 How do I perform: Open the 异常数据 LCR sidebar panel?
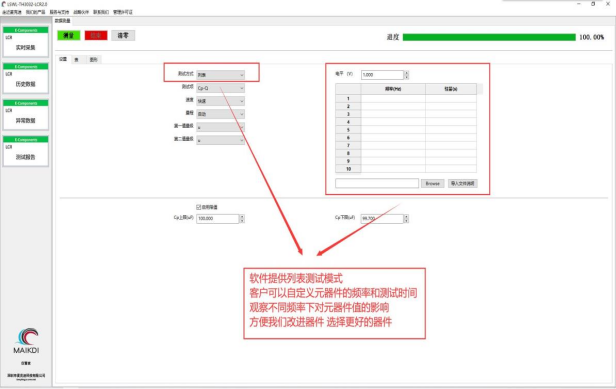pyautogui.click(x=26, y=114)
